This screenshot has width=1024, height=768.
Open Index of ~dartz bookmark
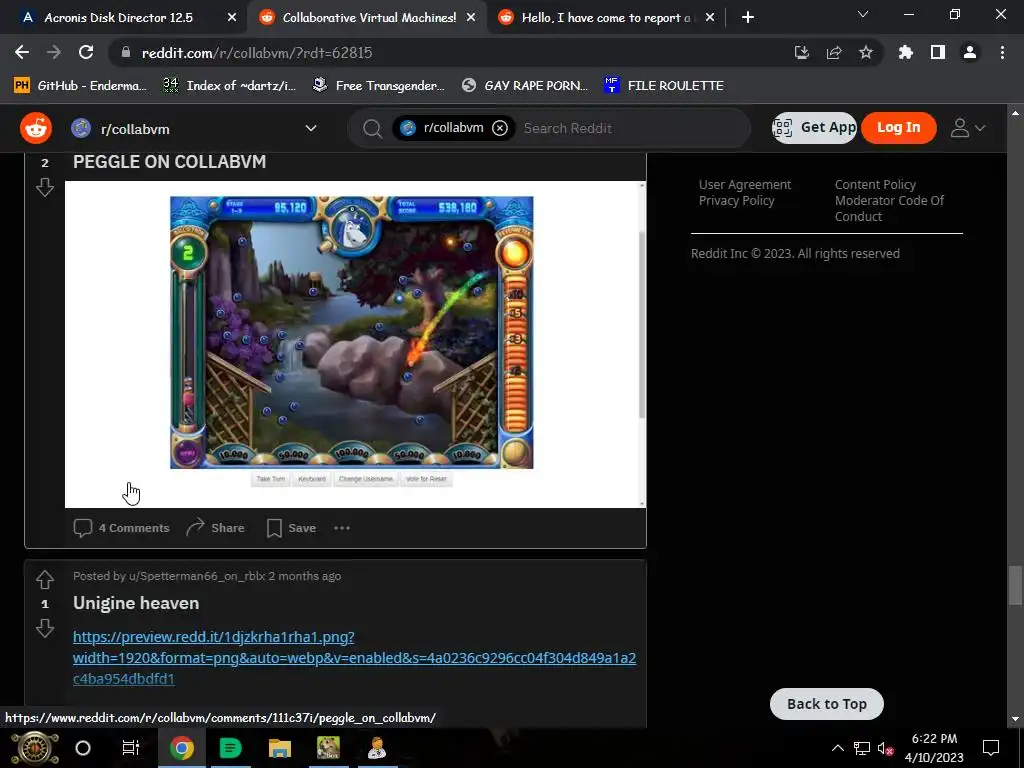pos(229,86)
